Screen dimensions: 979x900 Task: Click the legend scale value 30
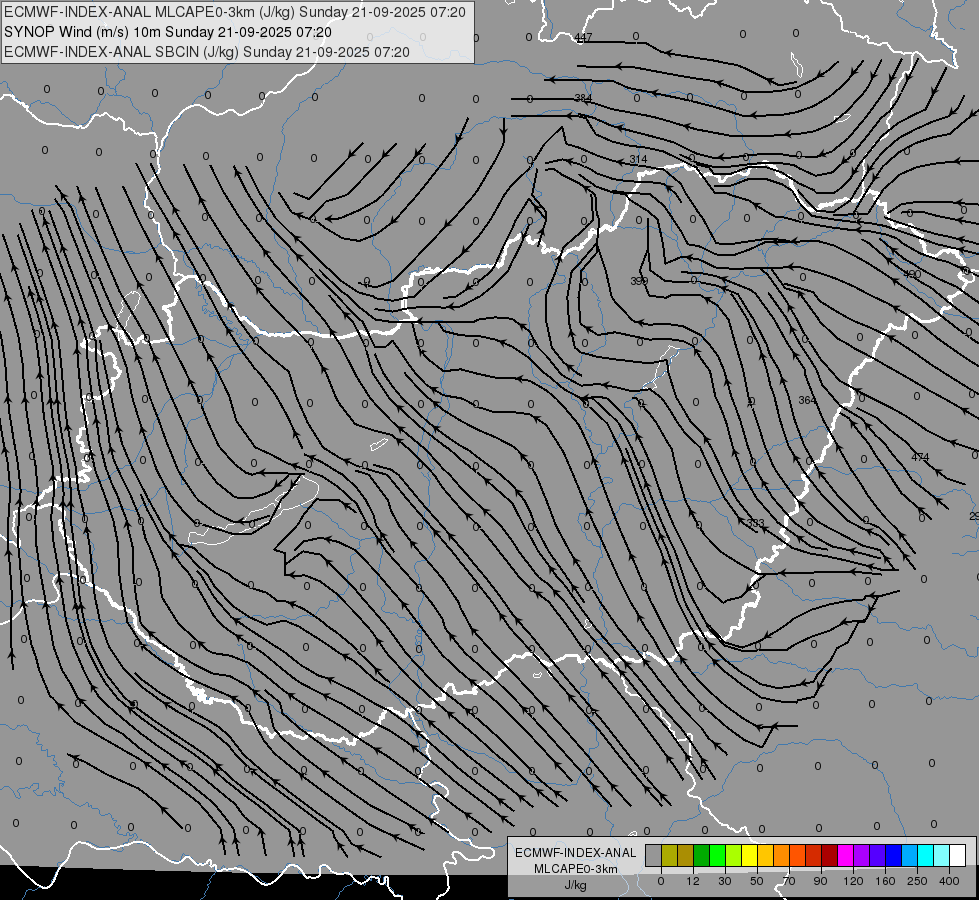click(x=725, y=881)
